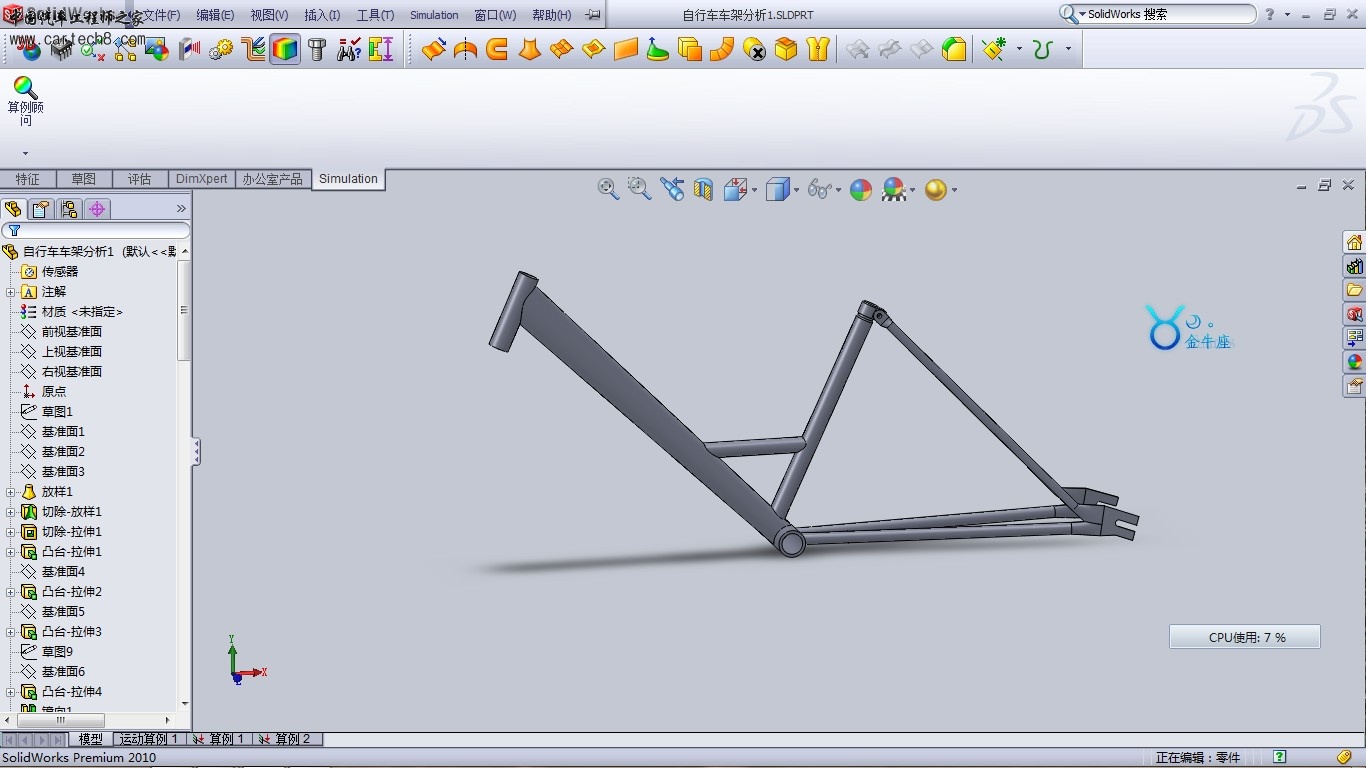The width and height of the screenshot is (1366, 768).
Task: Open Curves dropdown arrow
Action: (x=1068, y=49)
